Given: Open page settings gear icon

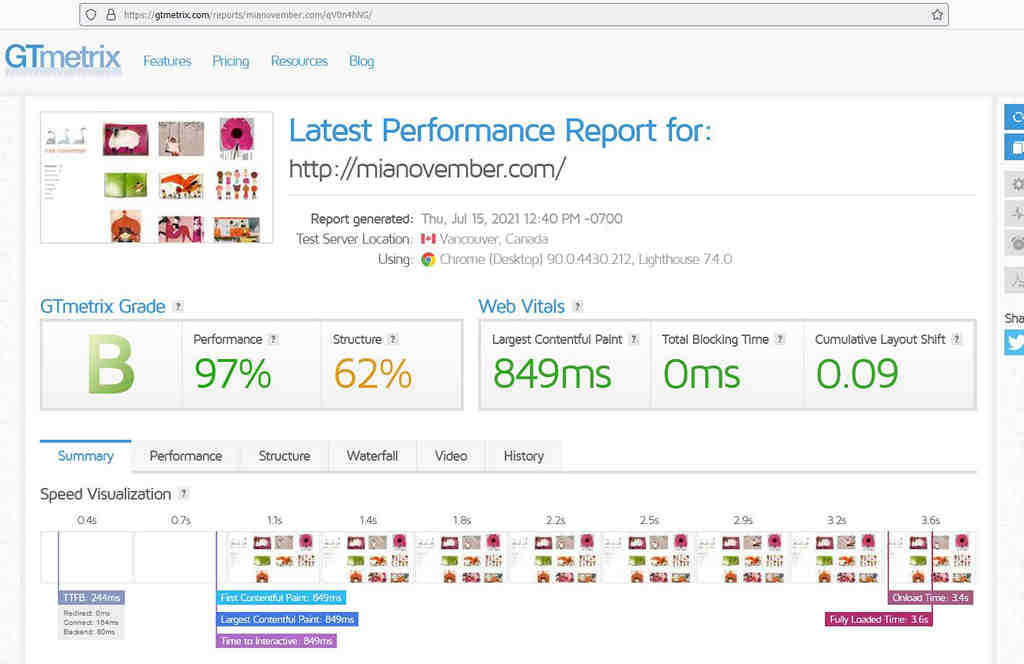Looking at the screenshot, I should [1016, 184].
